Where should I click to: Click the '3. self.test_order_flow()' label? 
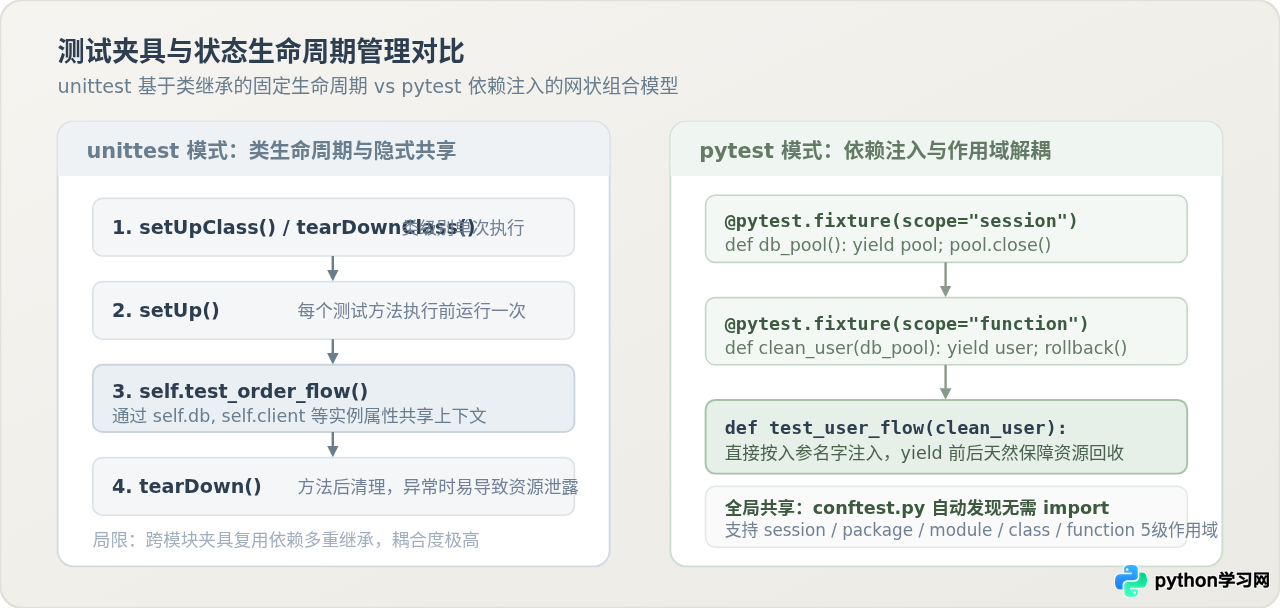pyautogui.click(x=240, y=391)
